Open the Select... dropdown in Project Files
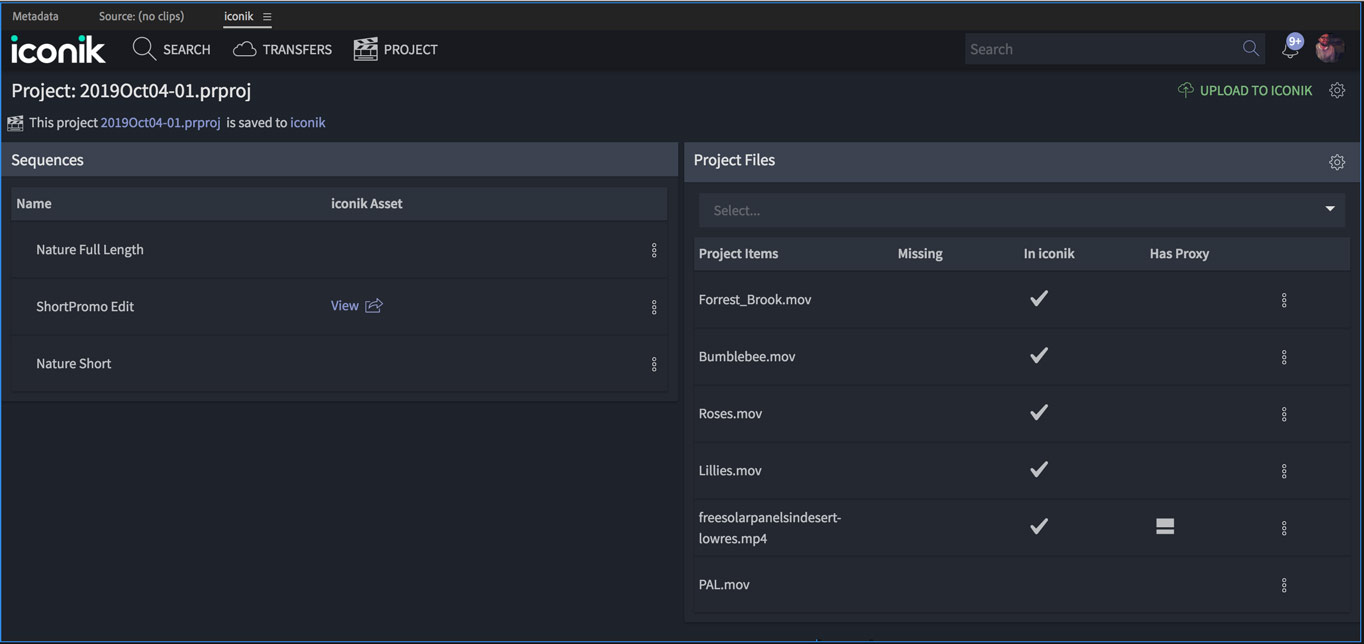 [1020, 210]
